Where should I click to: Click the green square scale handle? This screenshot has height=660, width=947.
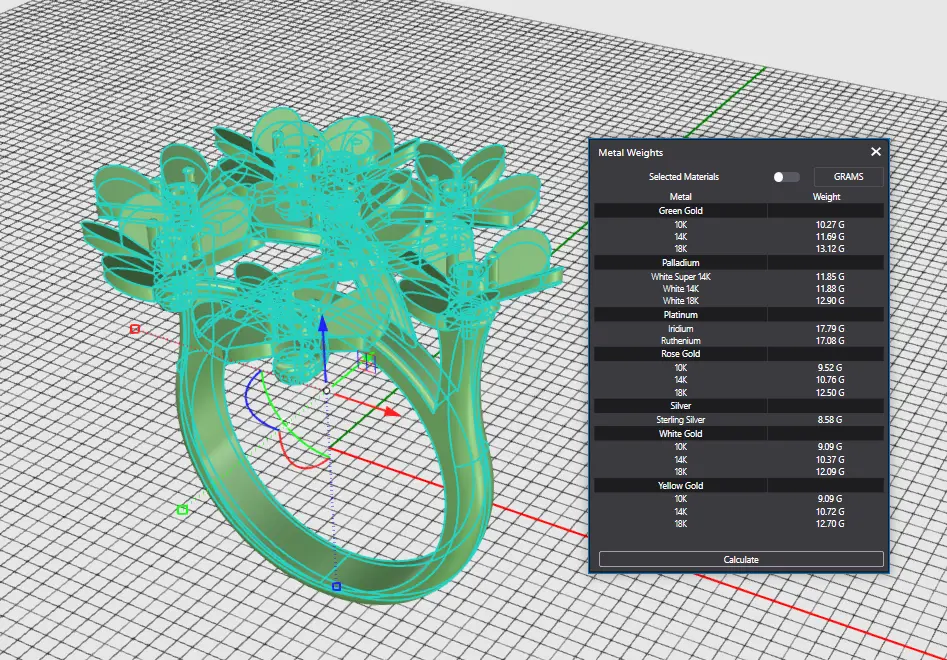(182, 510)
